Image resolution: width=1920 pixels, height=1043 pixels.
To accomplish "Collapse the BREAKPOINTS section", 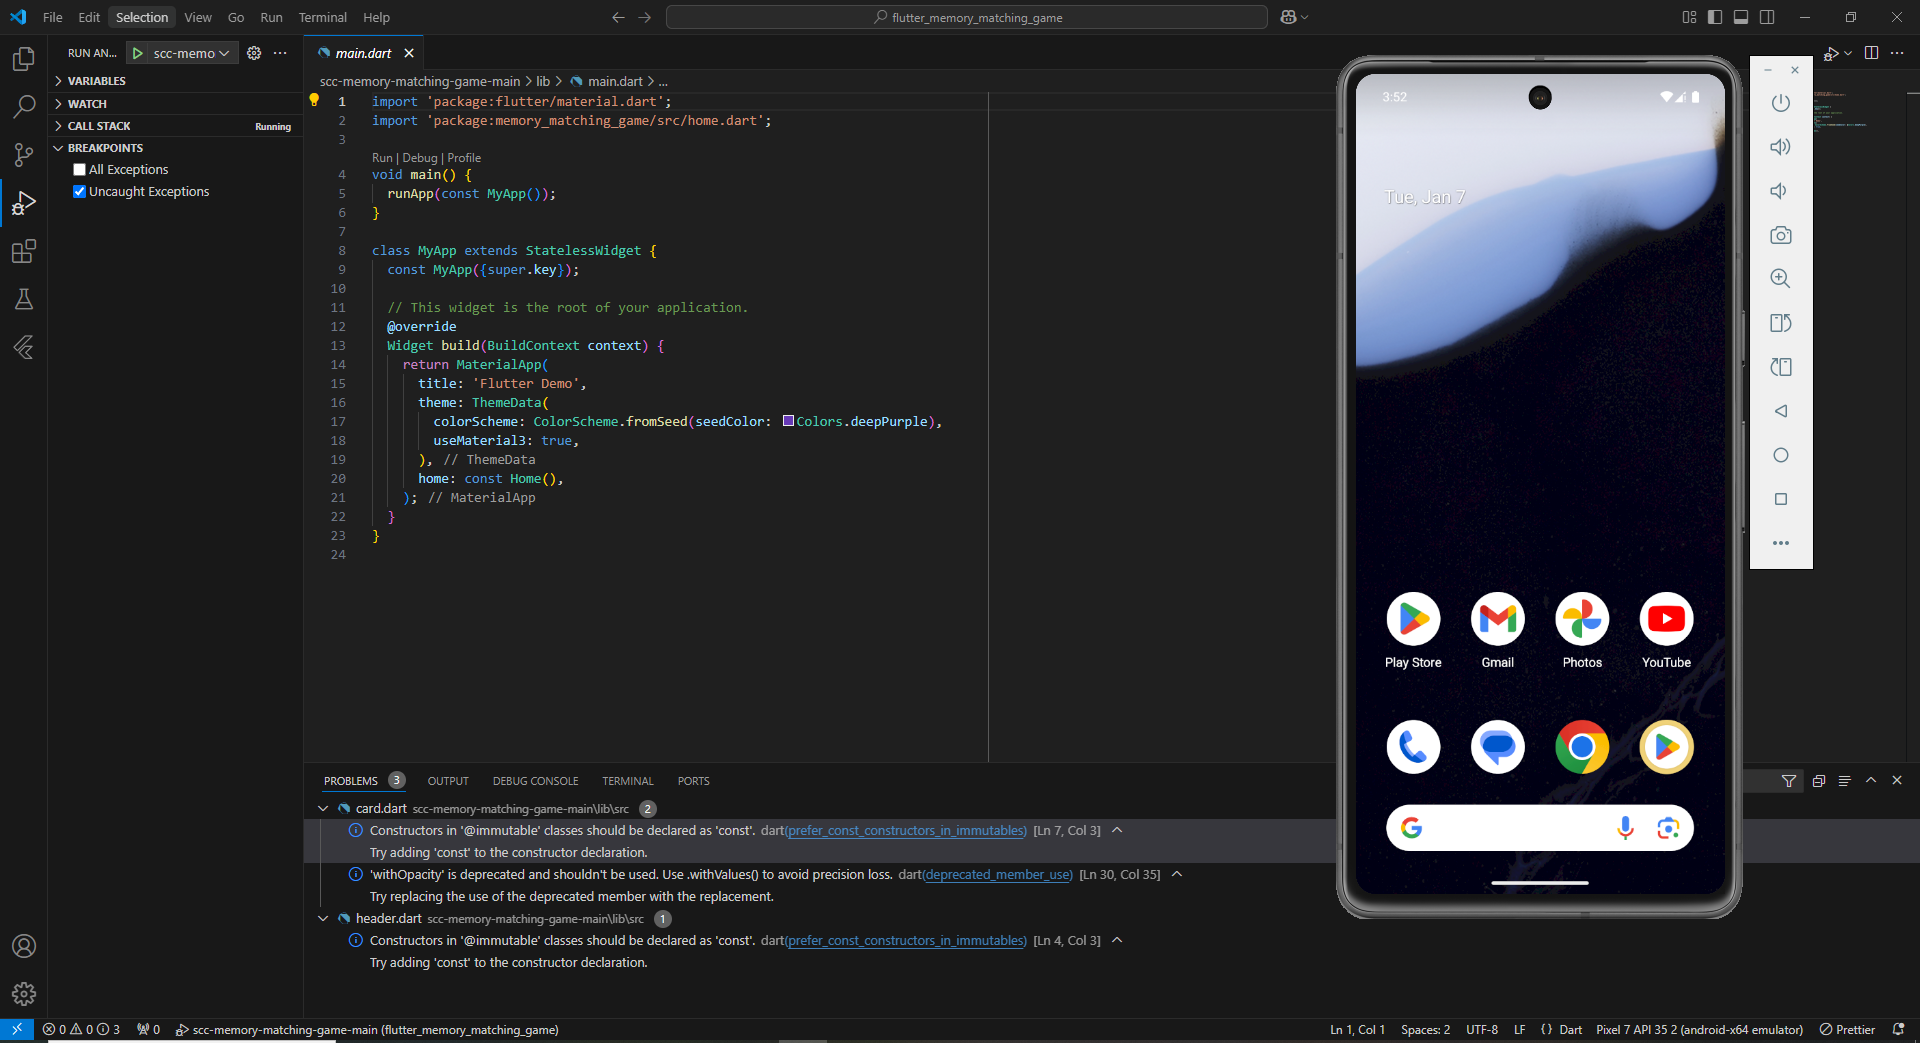I will pos(175,148).
